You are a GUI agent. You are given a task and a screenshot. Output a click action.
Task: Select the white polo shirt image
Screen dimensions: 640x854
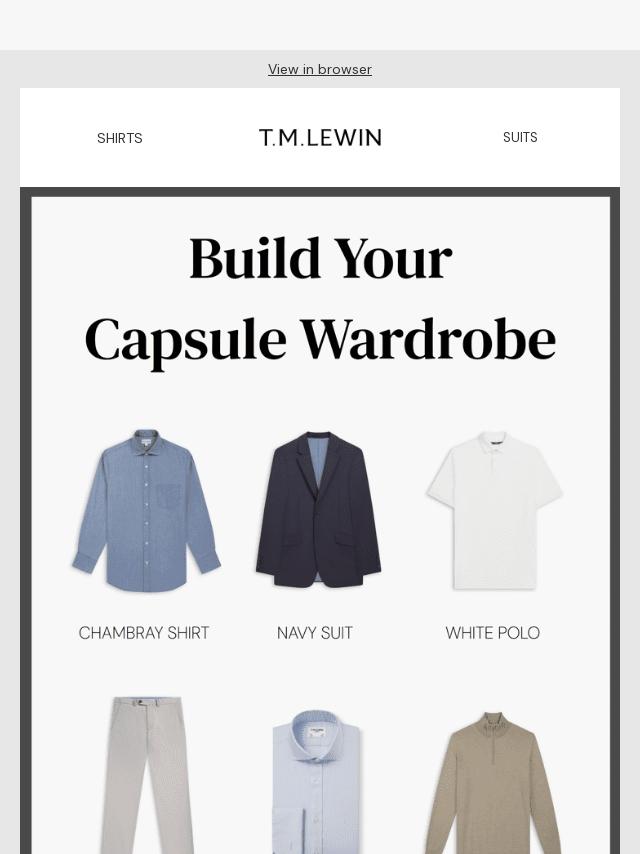[494, 510]
